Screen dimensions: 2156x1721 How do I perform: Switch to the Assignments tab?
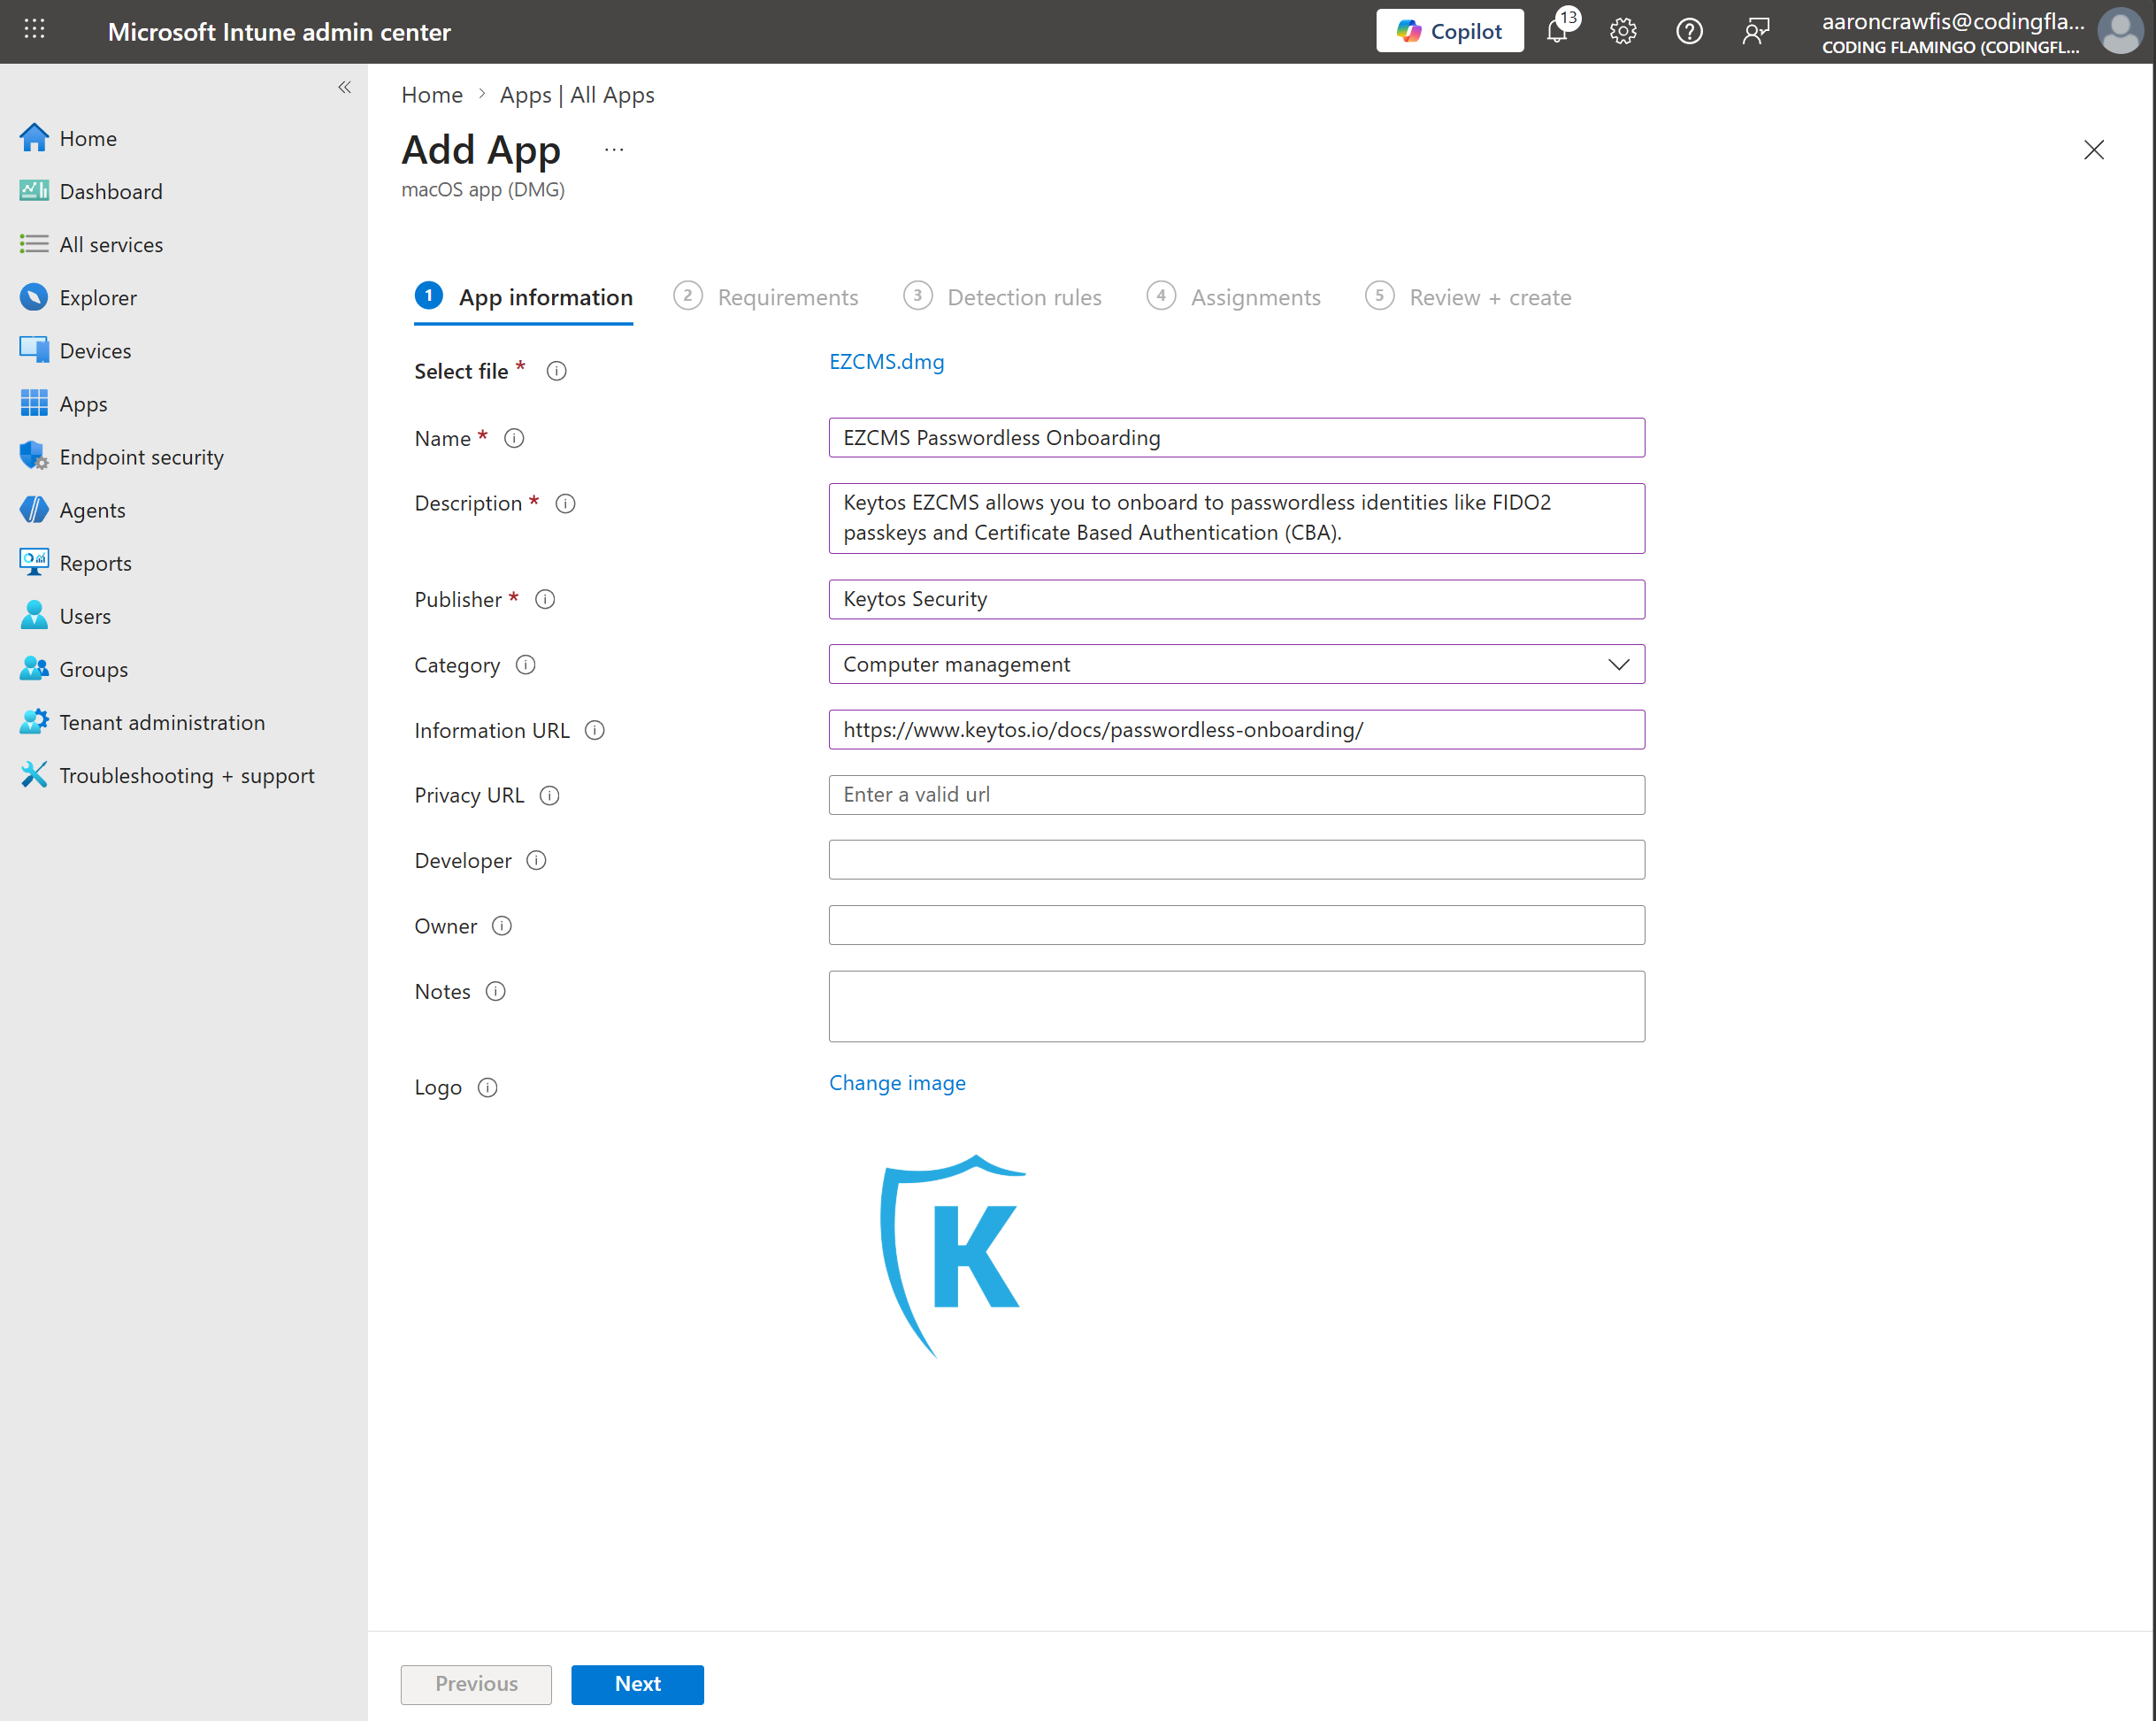pos(1255,297)
